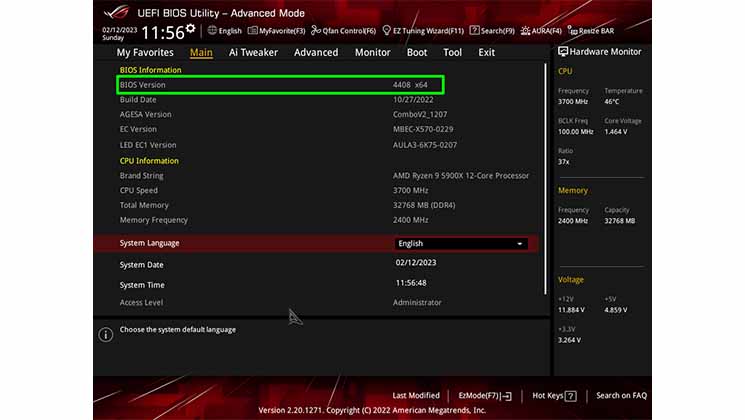Click the +12V 11.884 V reading
The image size is (745, 420).
click(x=572, y=310)
